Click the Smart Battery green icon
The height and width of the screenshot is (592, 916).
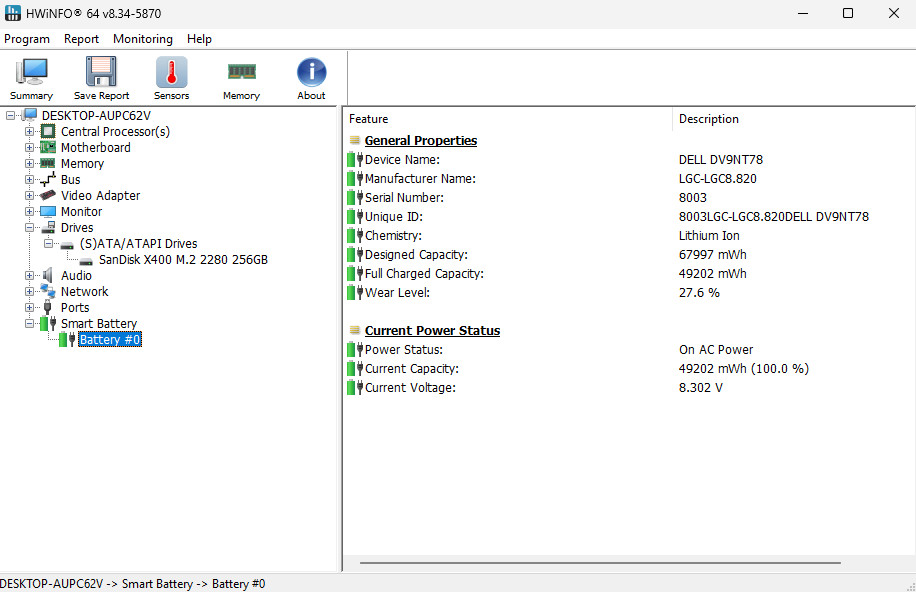coord(48,323)
